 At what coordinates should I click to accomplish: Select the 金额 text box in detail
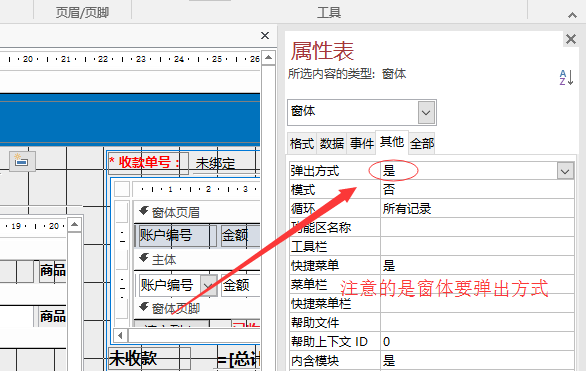coord(240,285)
